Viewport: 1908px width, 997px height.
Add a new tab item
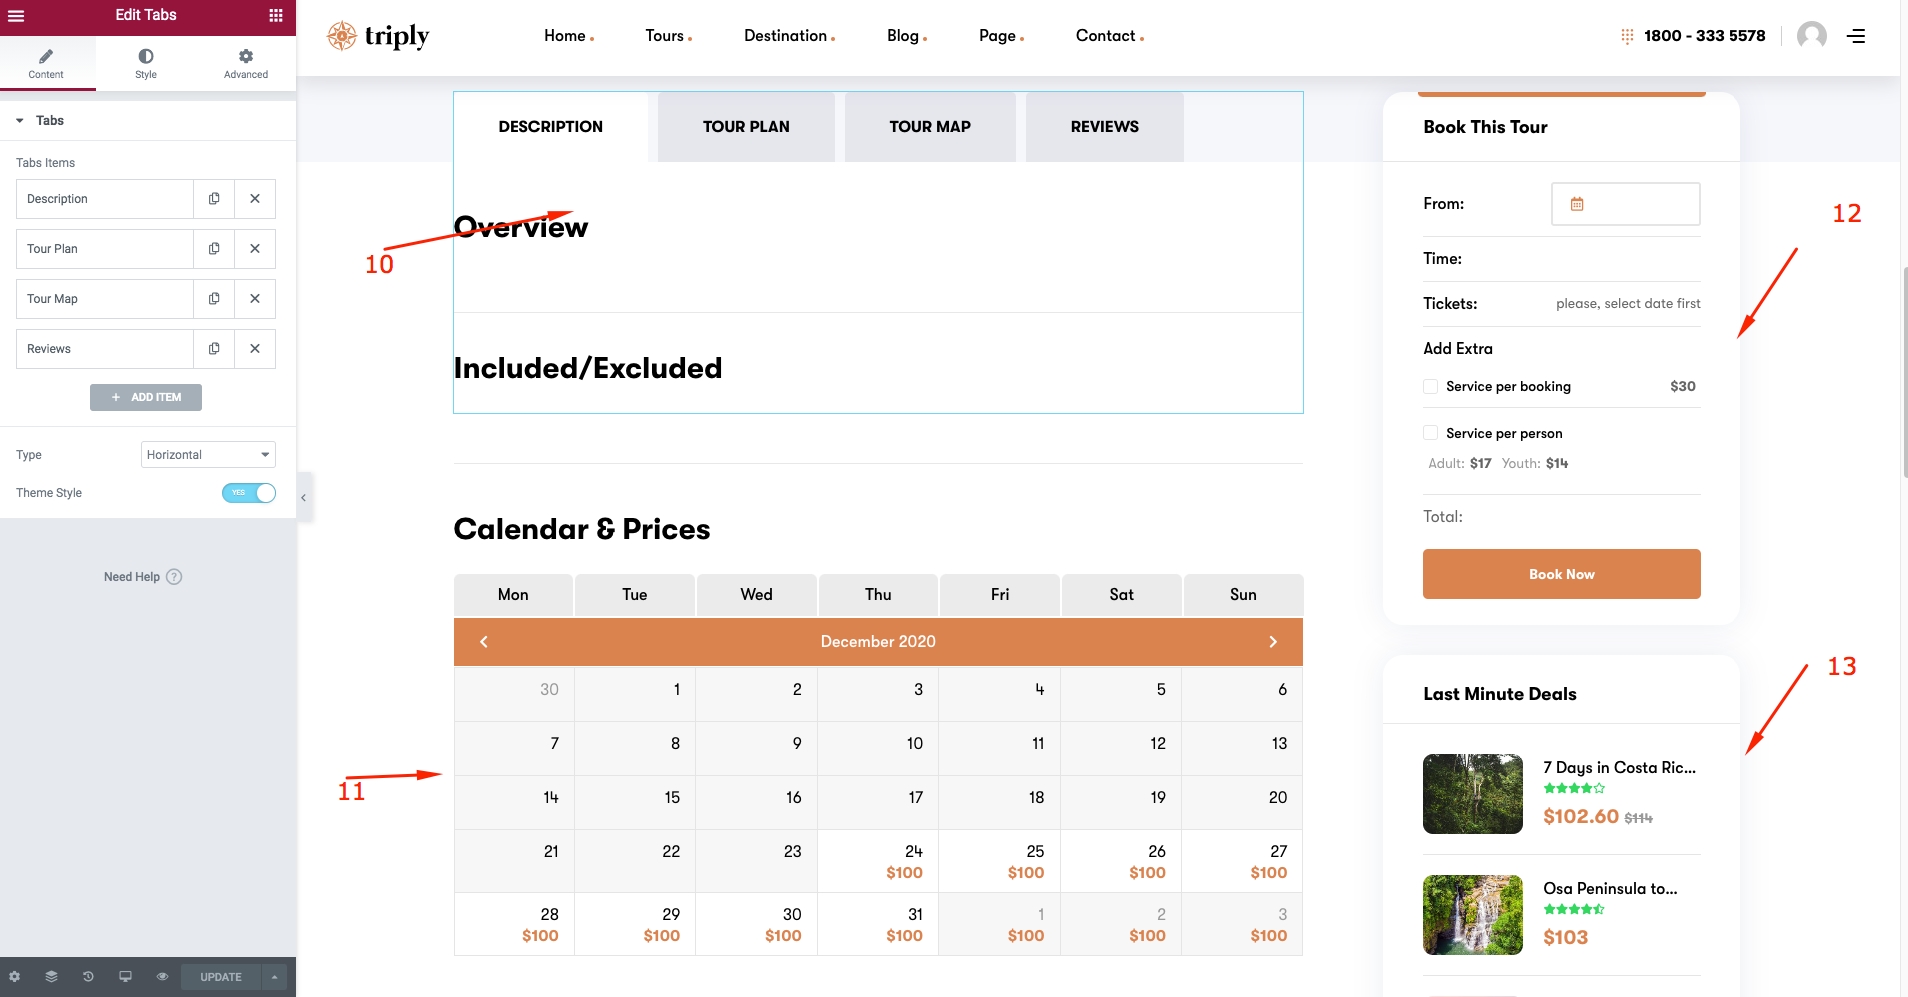146,398
